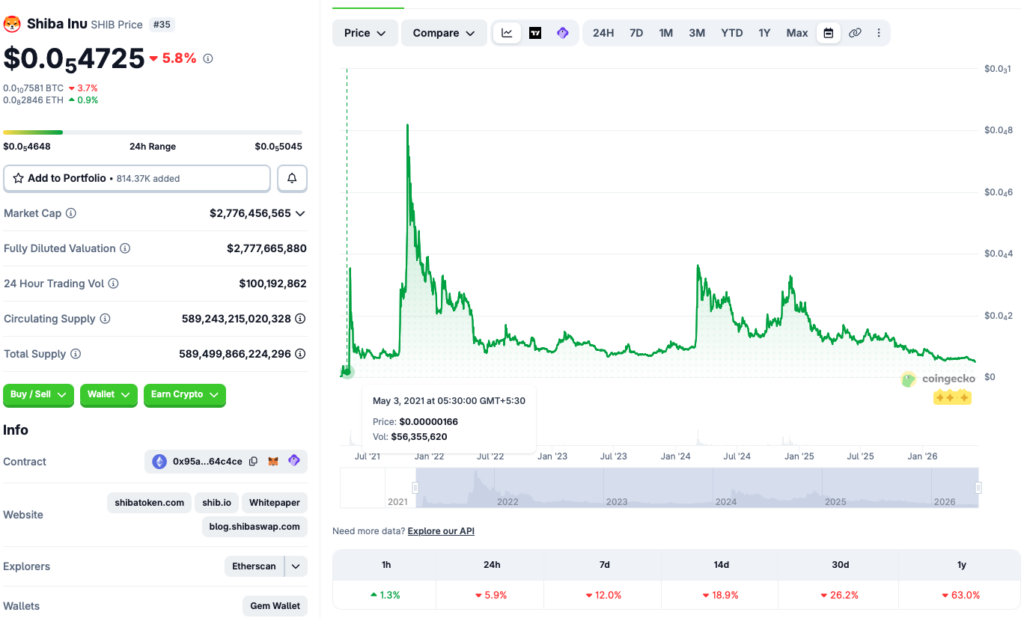Copy chart link icon
The image size is (1024, 618).
(x=855, y=33)
